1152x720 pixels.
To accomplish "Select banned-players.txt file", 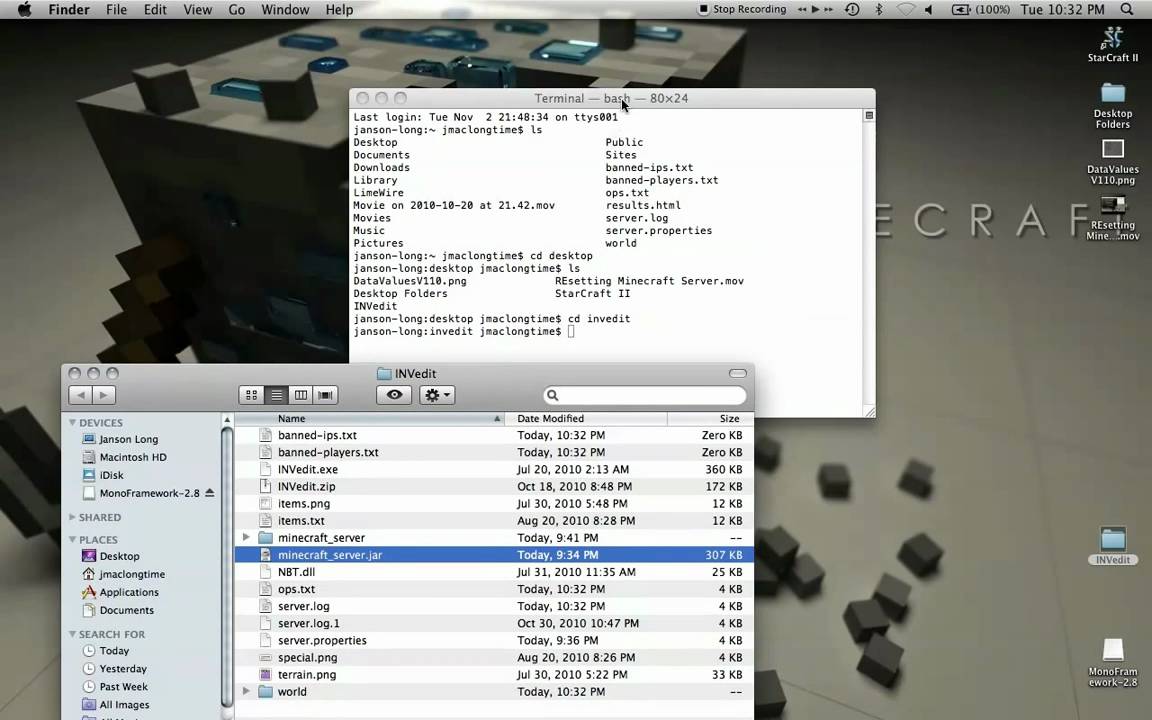I will coord(494,453).
